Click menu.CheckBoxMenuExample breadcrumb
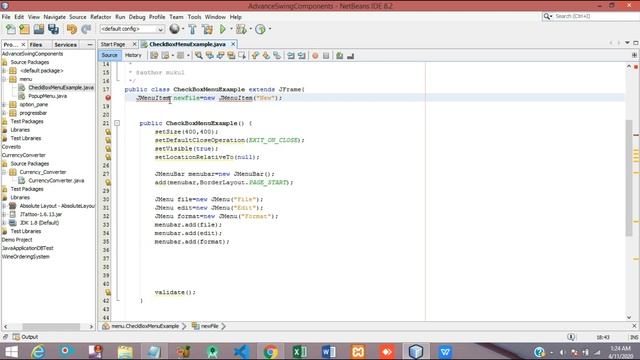Screen dimensions: 640x360 pos(144,326)
